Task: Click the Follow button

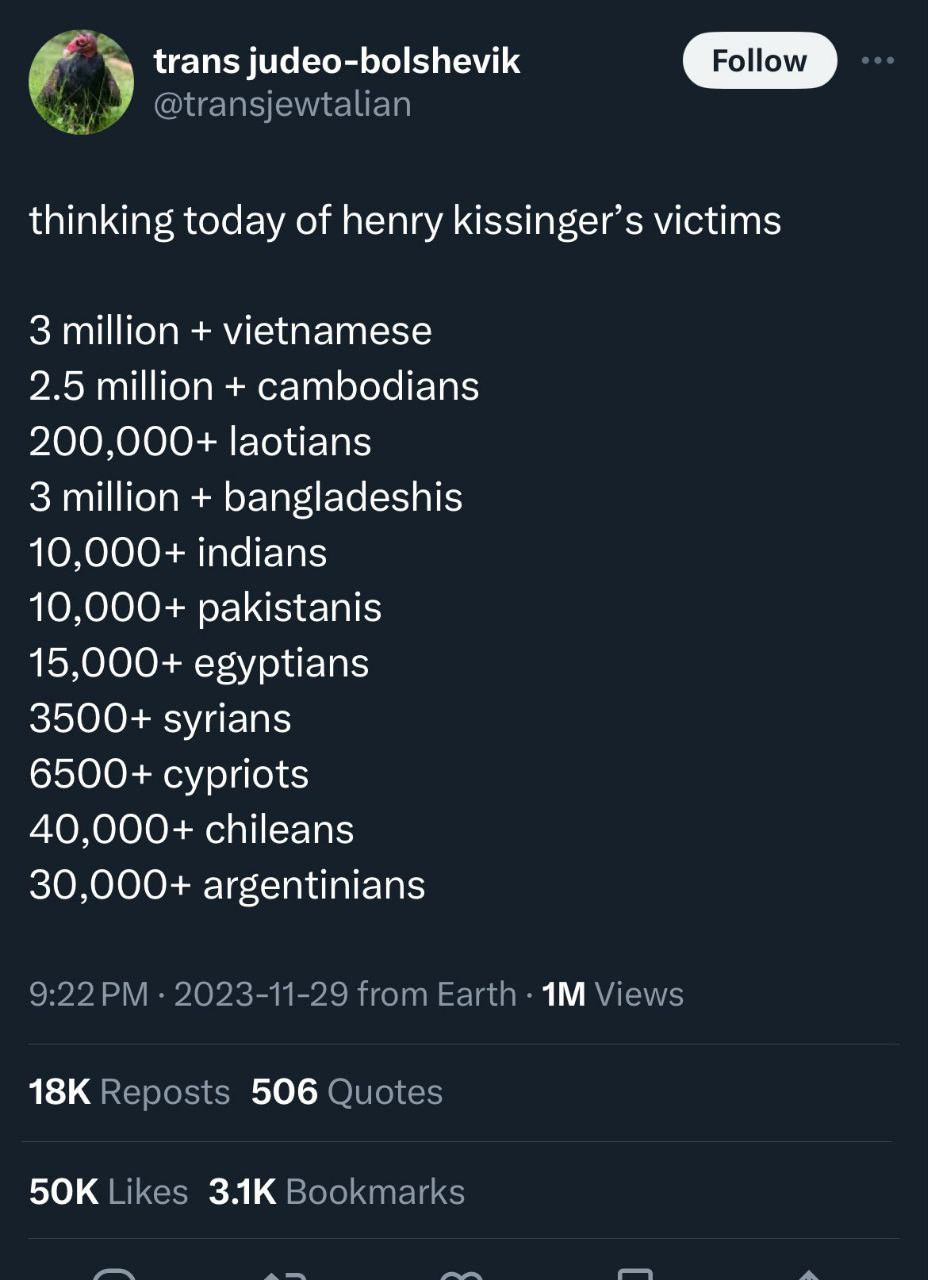Action: tap(759, 60)
